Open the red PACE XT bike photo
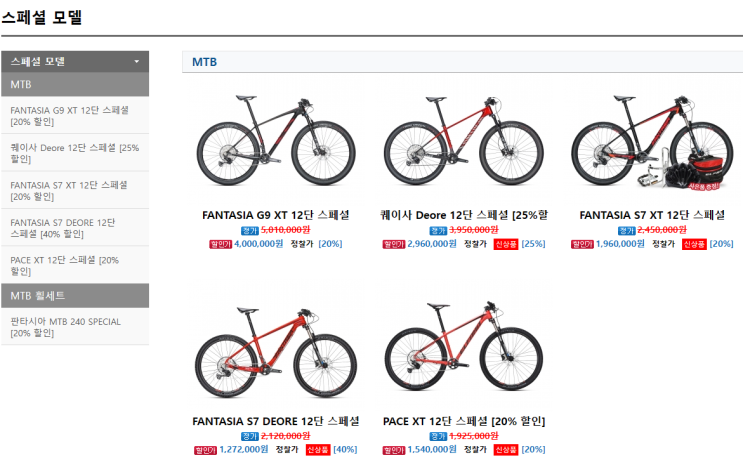The height and width of the screenshot is (467, 743). (463, 350)
